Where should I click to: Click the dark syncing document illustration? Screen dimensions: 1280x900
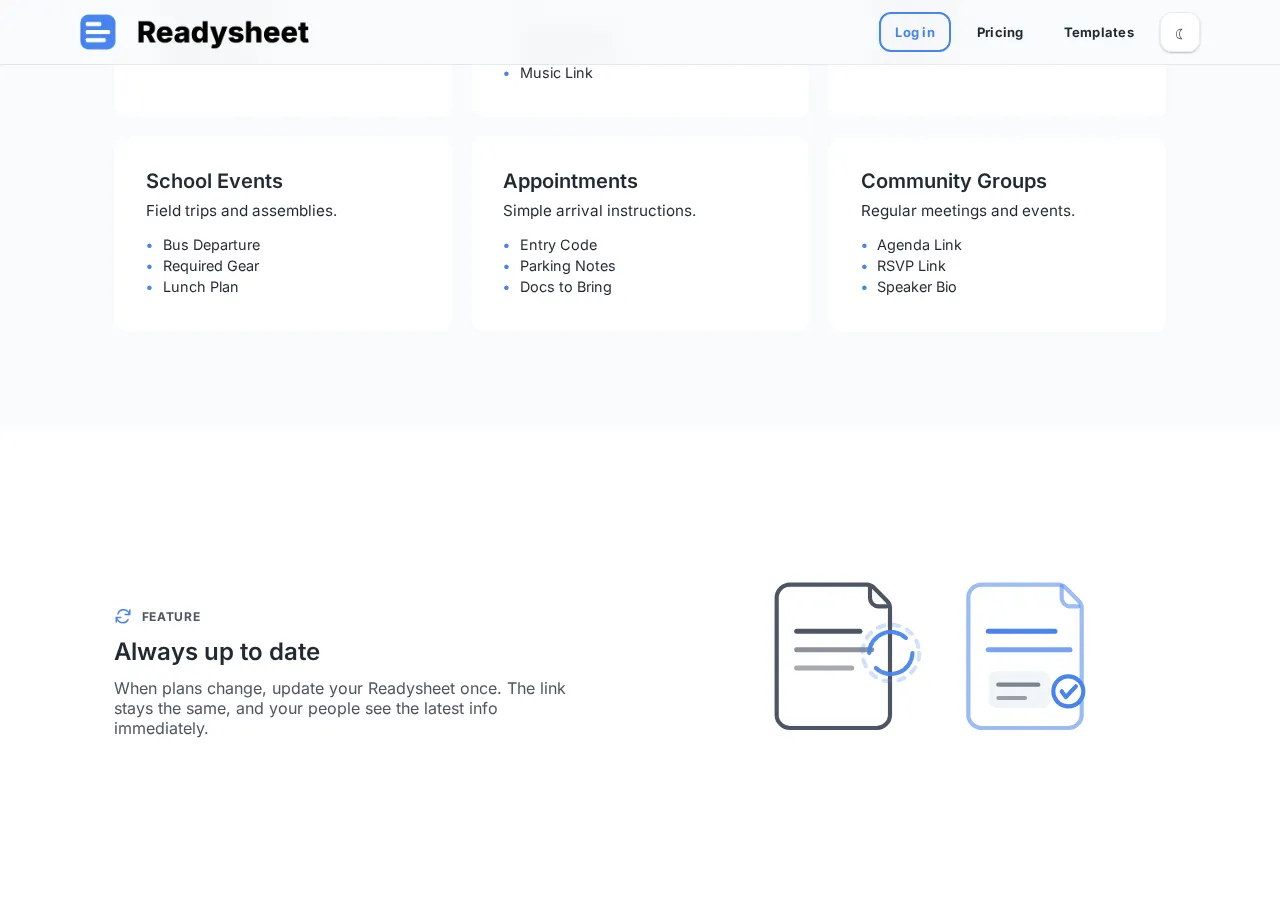coord(847,656)
